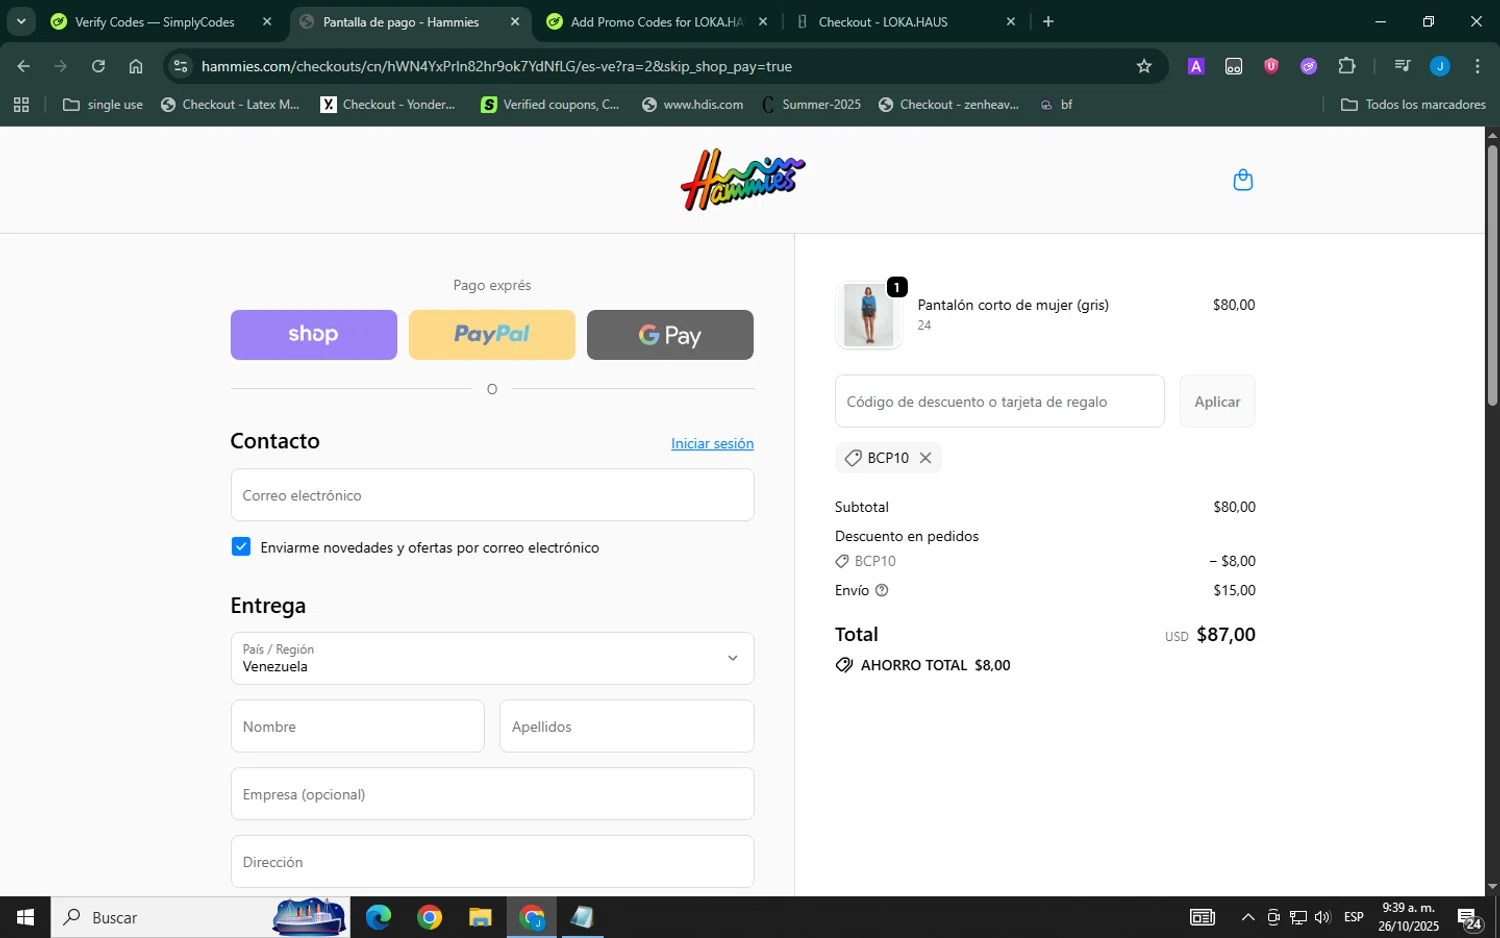1500x938 pixels.
Task: Open the bookmarks apps grid icon
Action: [x=21, y=104]
